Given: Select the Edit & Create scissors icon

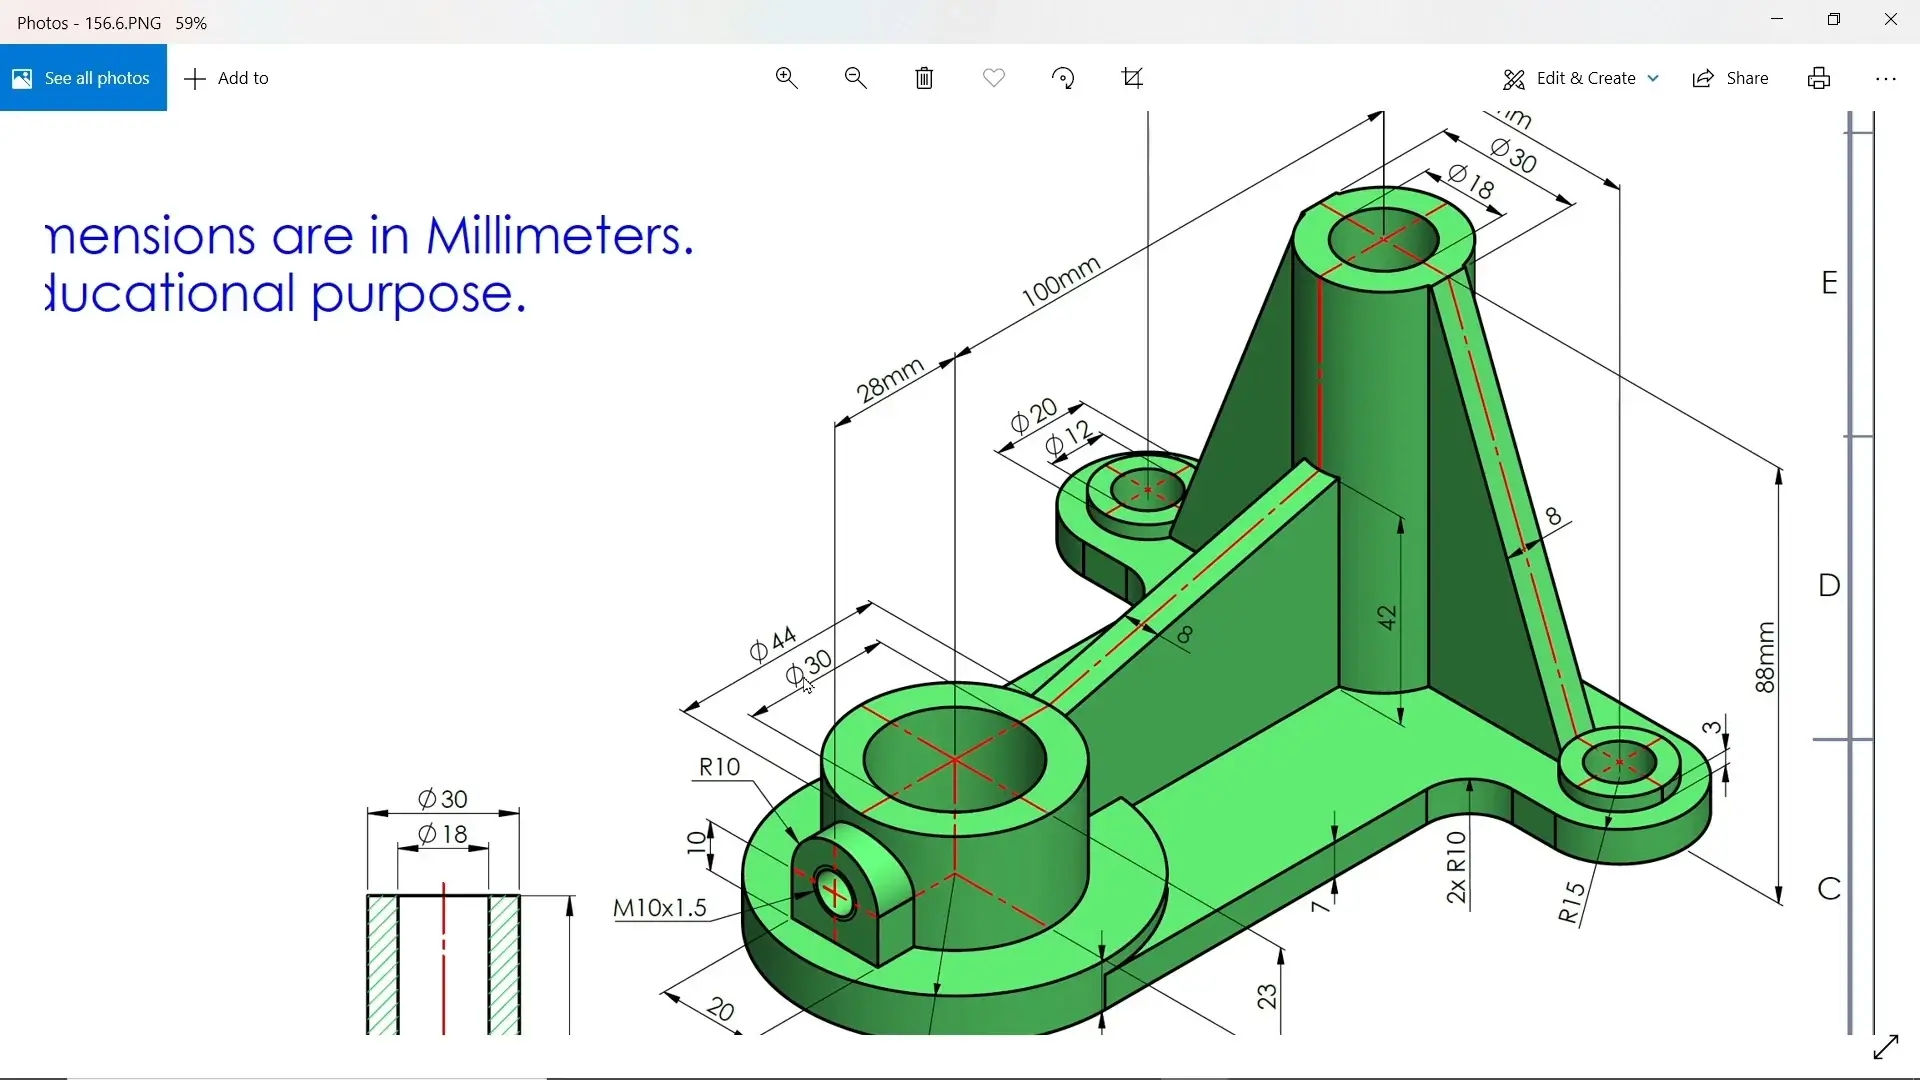Looking at the screenshot, I should coord(1514,77).
